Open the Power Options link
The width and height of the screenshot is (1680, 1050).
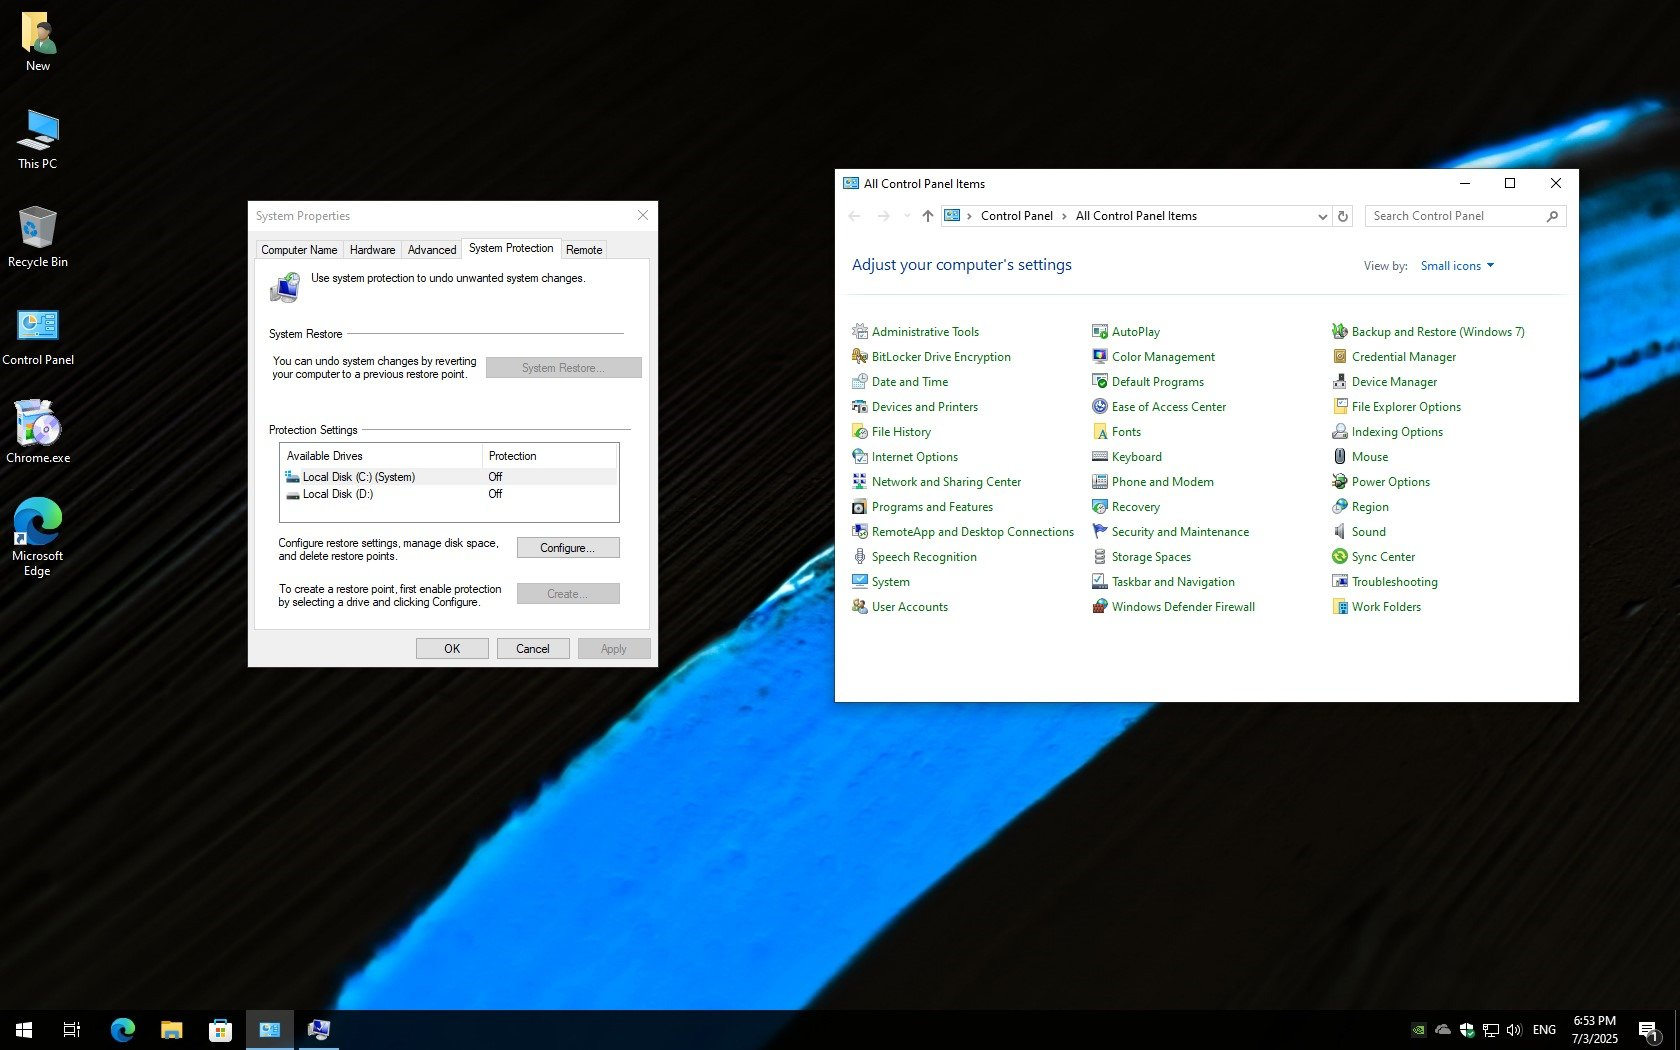coord(1390,482)
